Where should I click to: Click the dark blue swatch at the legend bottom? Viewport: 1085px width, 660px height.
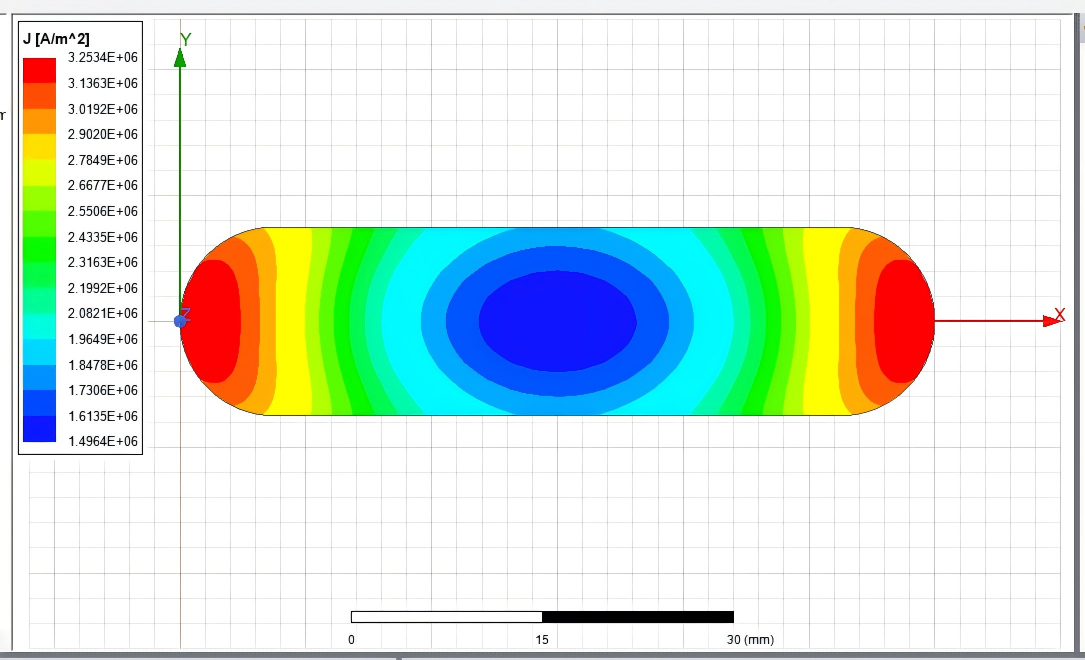[x=39, y=429]
